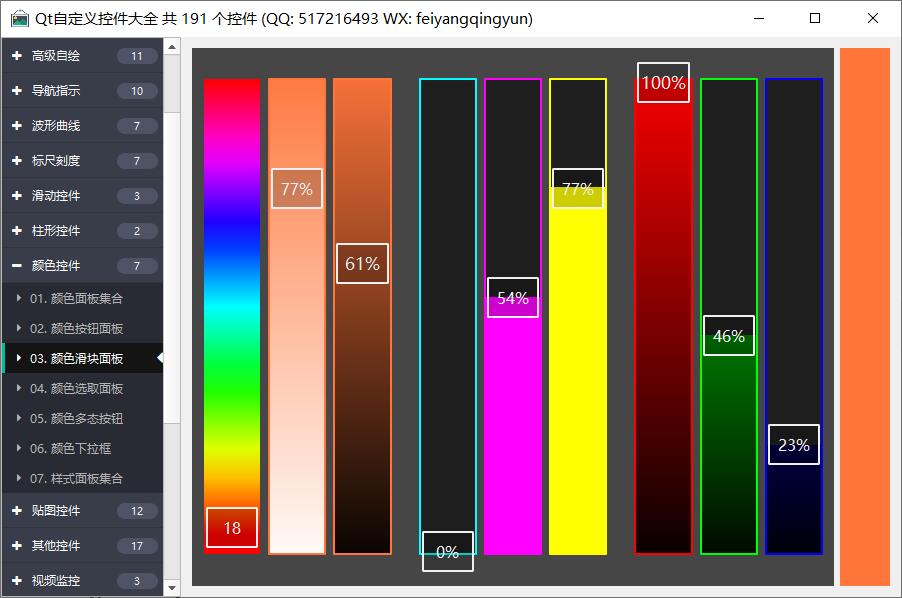Click the minus icon beside 颜色控件
902x598 pixels.
coord(17,266)
